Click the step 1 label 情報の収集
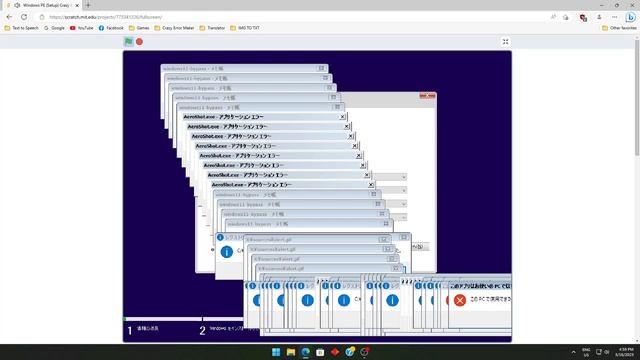 (x=148, y=328)
